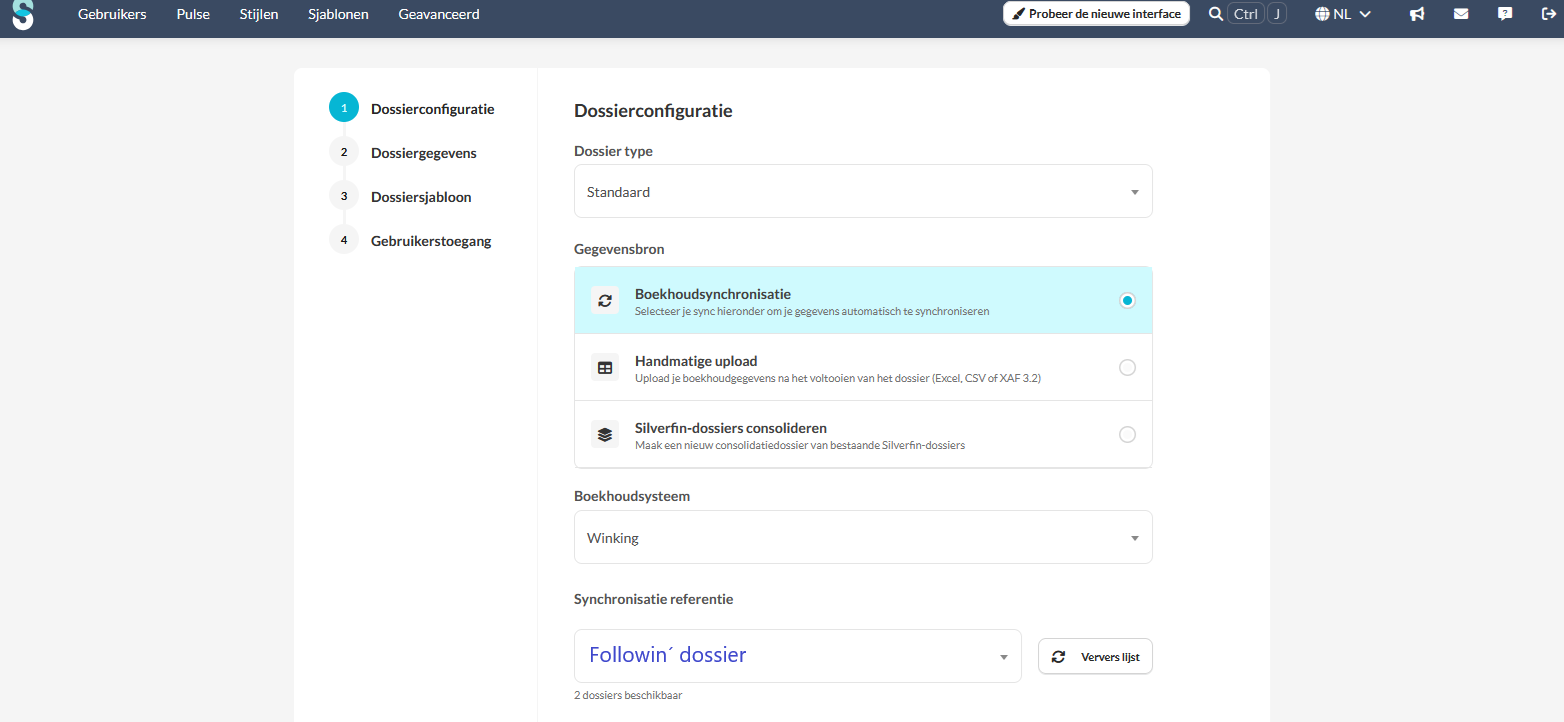Screen dimensions: 1564x722
Task: Select the Handmatige upload radio button
Action: click(x=1127, y=367)
